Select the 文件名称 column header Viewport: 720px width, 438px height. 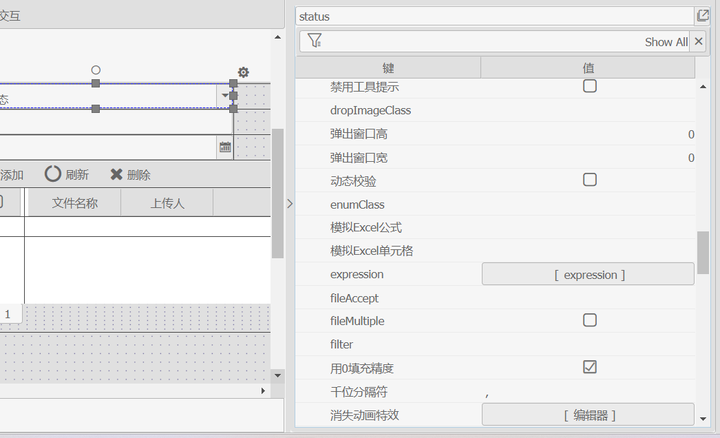click(x=74, y=203)
